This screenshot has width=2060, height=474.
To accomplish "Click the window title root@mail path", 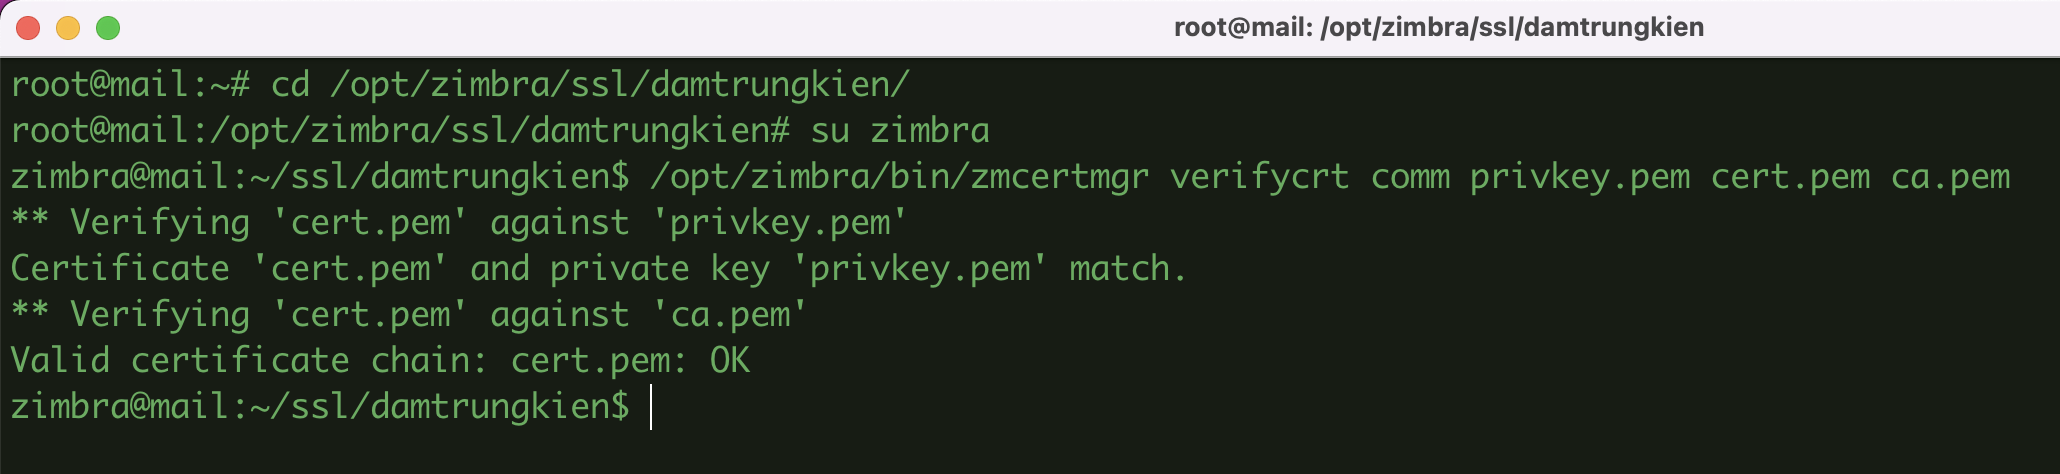I will tap(1438, 27).
